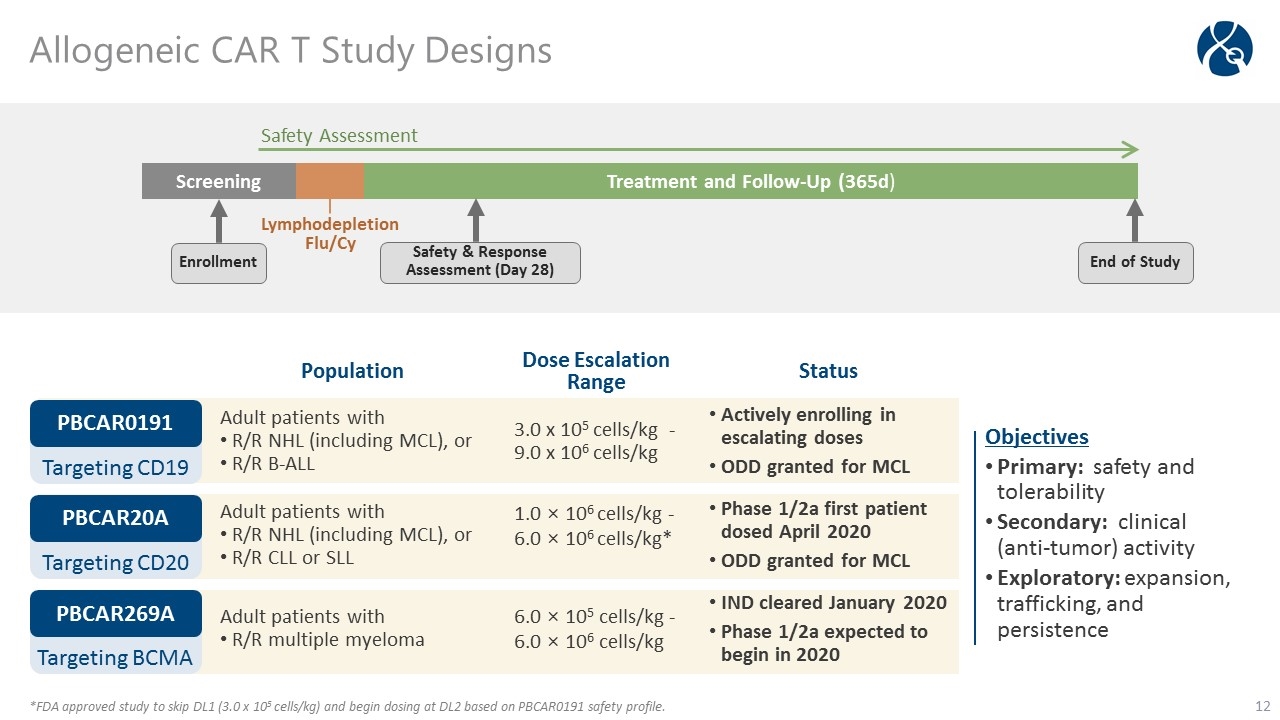Click the R/R multiple myeloma bullet

click(322, 640)
